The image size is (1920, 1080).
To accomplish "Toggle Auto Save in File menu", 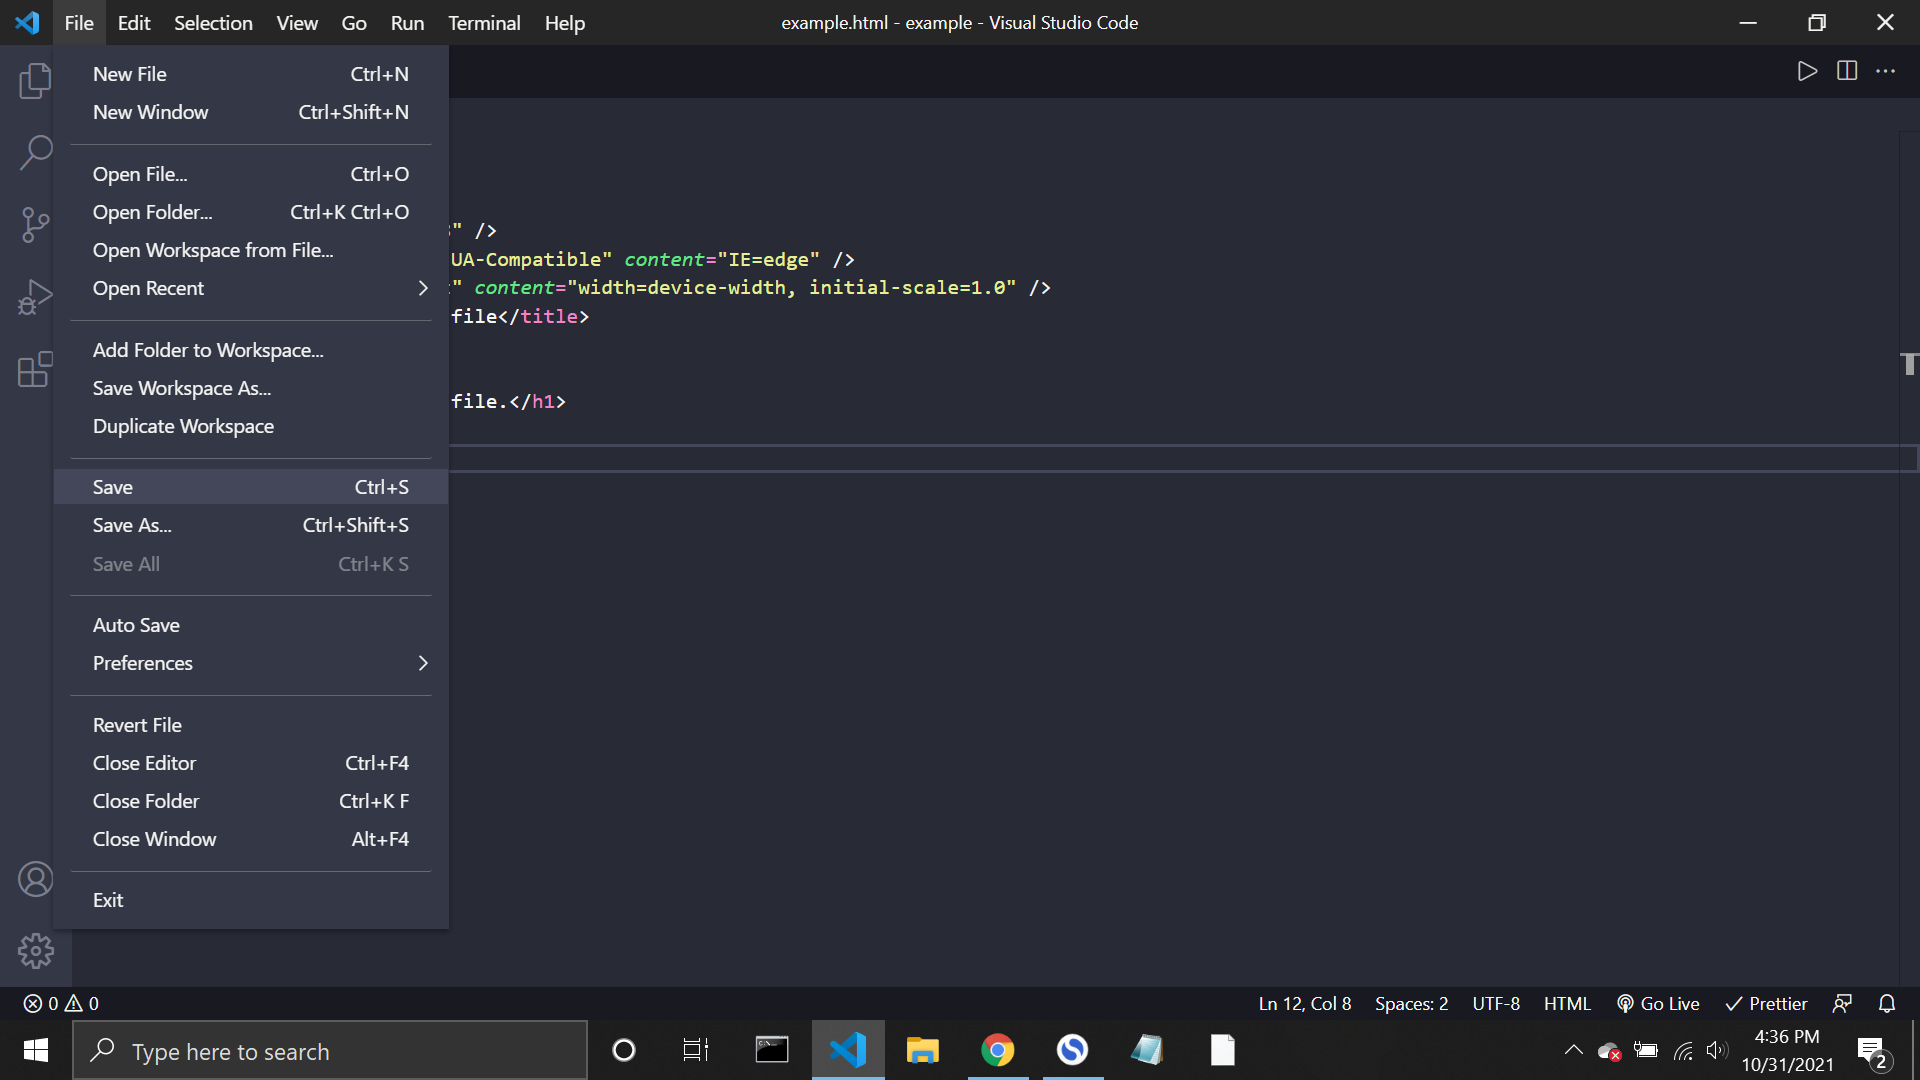I will pos(136,624).
